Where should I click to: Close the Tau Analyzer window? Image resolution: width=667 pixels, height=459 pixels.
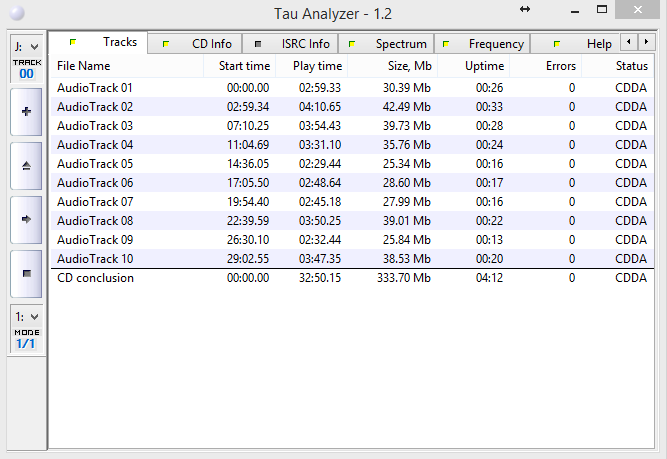637,9
